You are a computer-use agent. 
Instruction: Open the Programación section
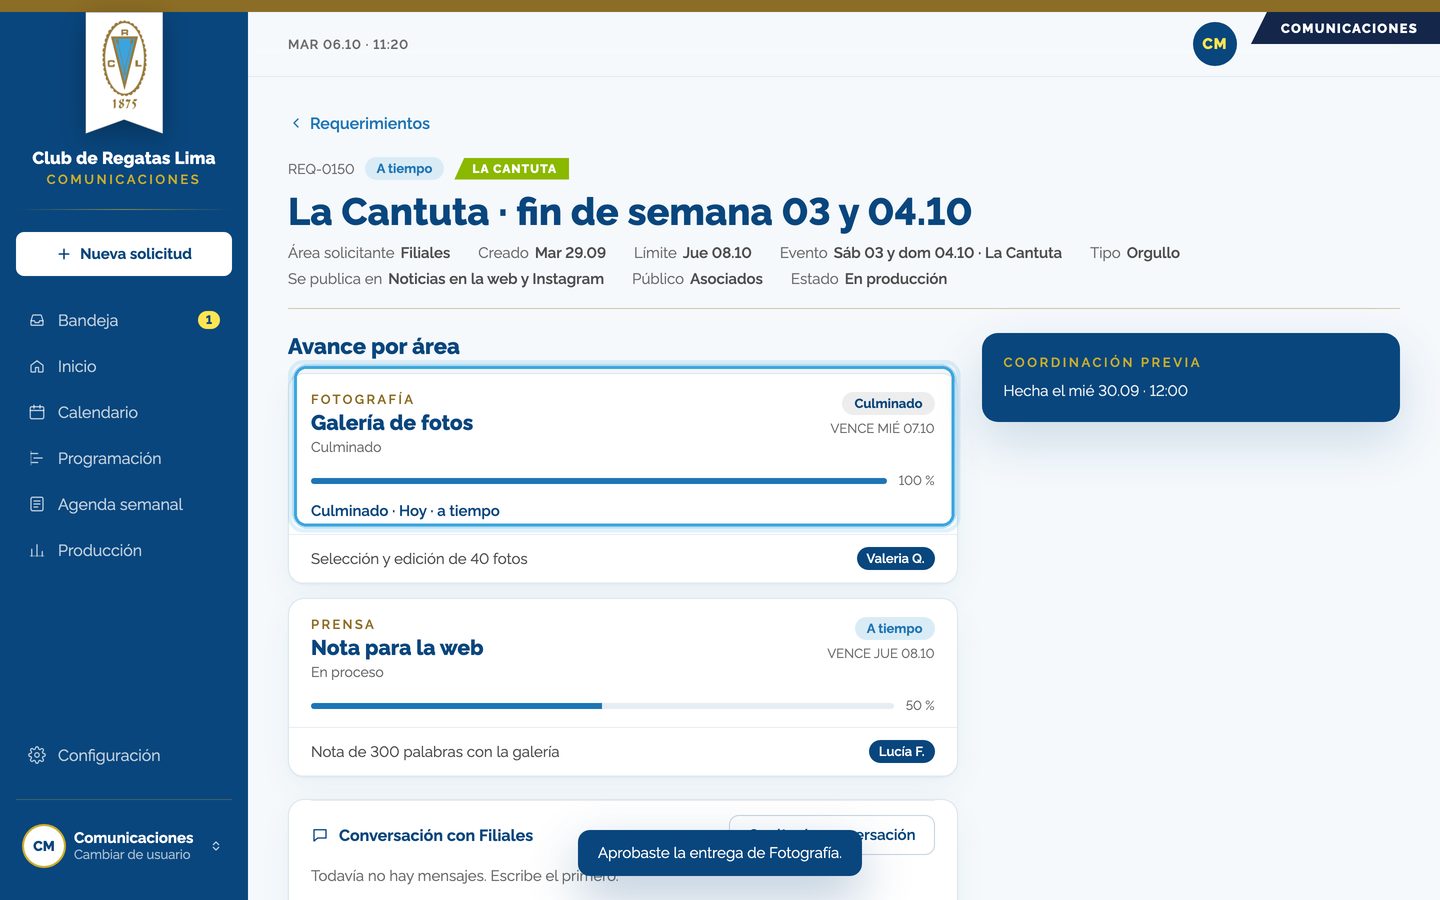pos(124,458)
